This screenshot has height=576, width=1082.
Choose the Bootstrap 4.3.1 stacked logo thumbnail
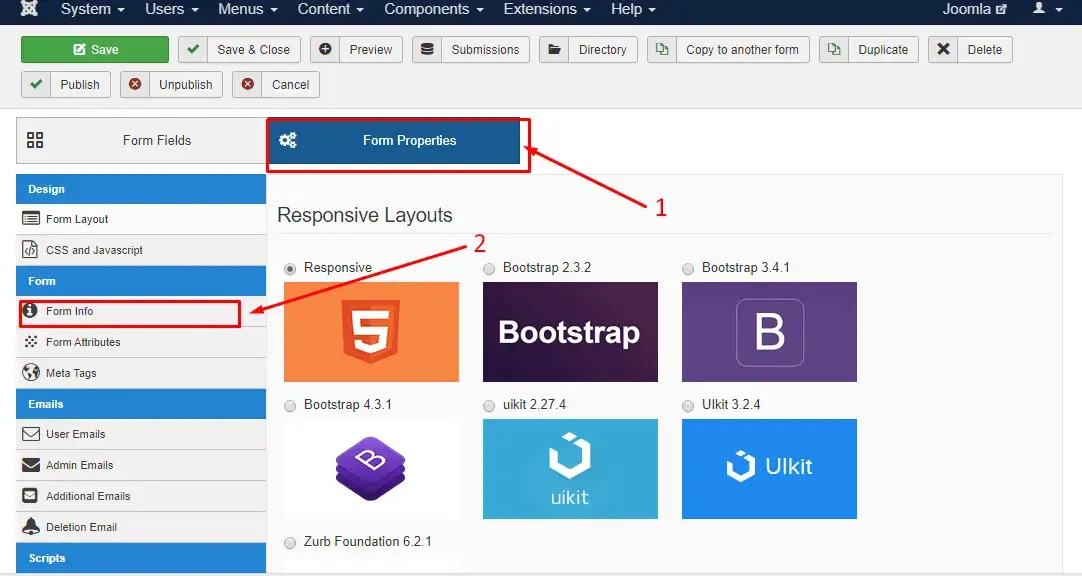click(x=371, y=469)
